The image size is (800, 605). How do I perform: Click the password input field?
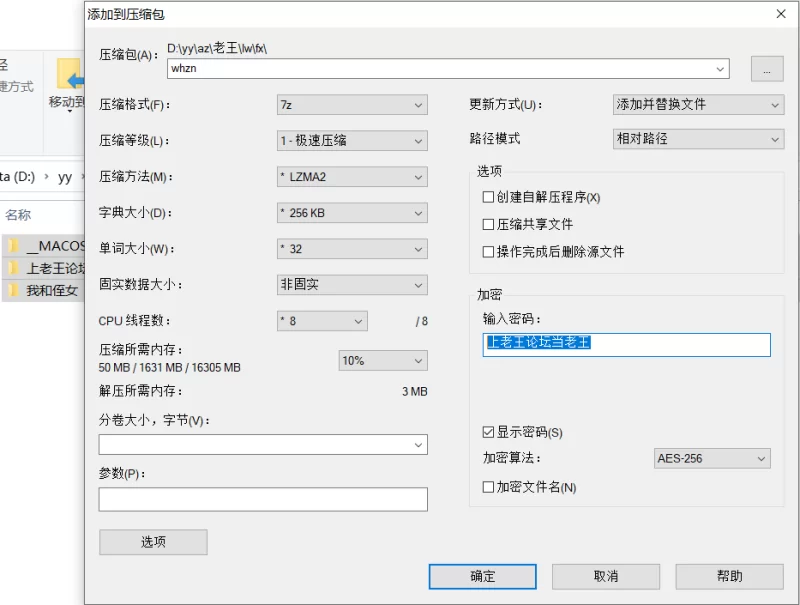(626, 344)
